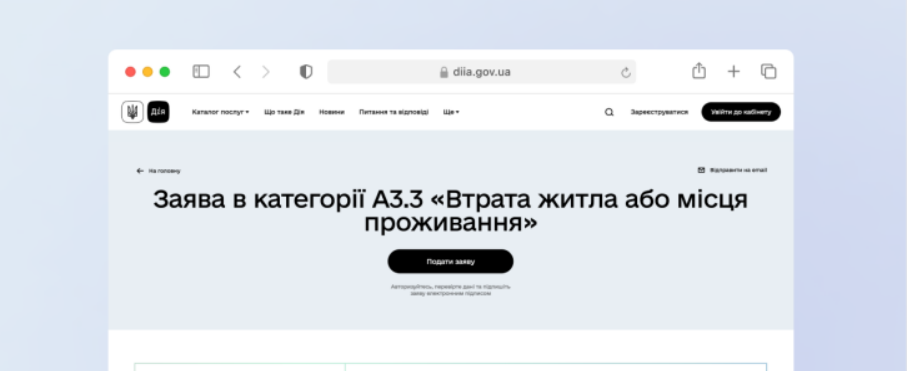Screen dimensions: 907x371
Task: Expand the Ще dropdown menu
Action: point(451,112)
